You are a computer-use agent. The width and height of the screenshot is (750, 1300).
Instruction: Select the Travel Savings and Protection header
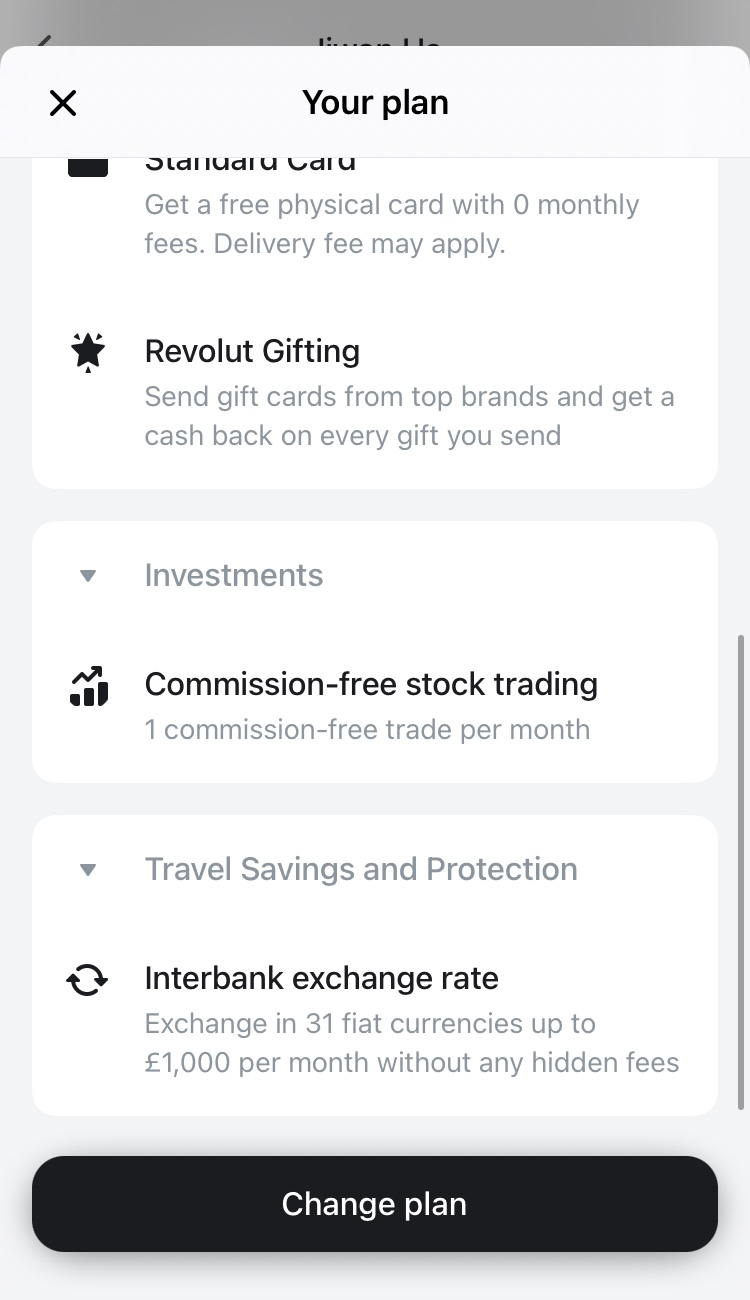[361, 869]
